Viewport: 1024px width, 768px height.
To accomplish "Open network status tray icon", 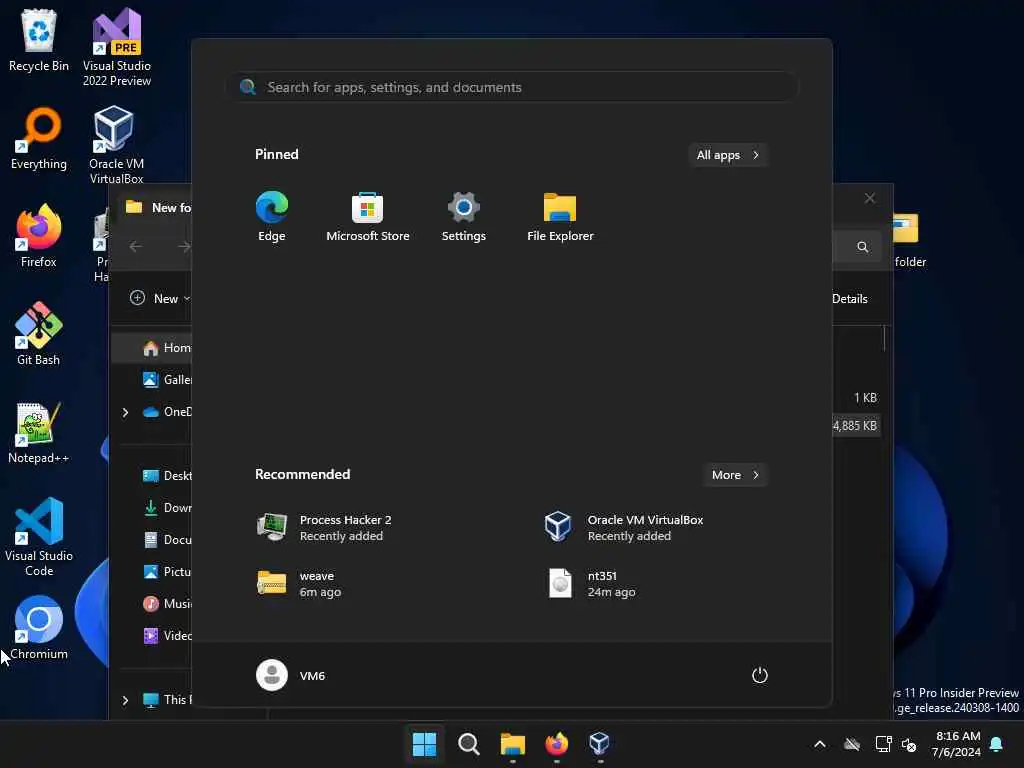I will [884, 744].
